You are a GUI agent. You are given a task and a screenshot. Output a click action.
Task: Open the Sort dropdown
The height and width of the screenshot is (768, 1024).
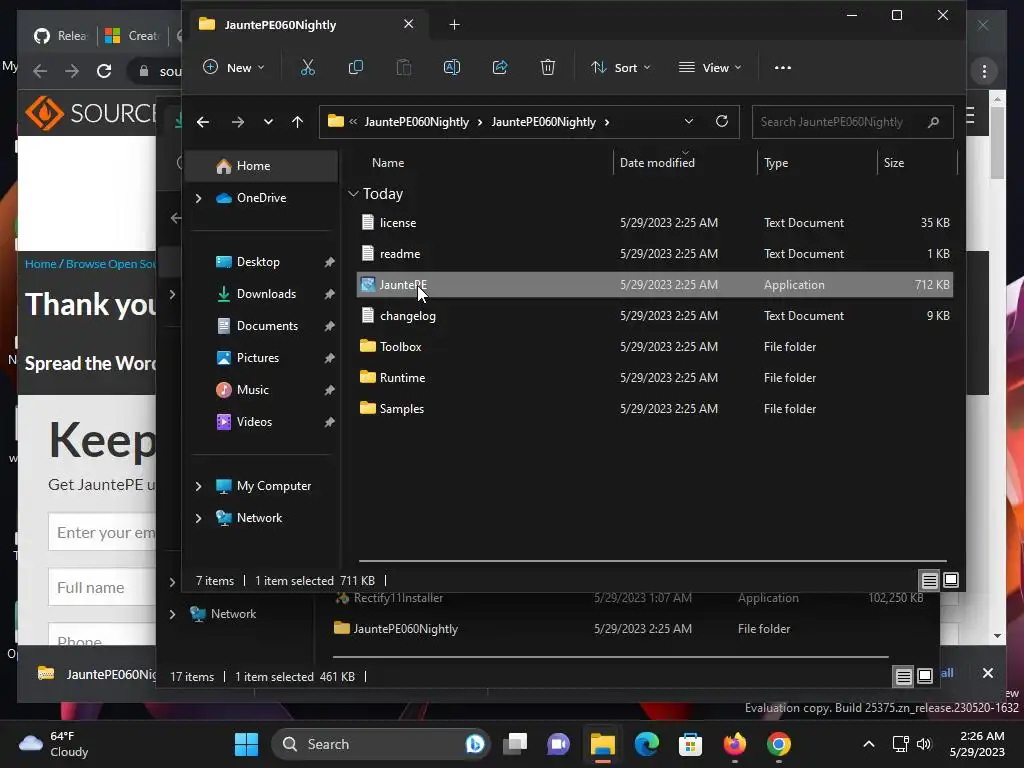click(621, 67)
